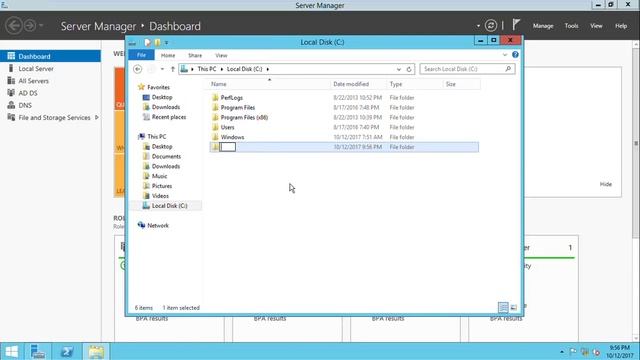Open the Windows Start button
The width and height of the screenshot is (640, 360).
pos(11,351)
